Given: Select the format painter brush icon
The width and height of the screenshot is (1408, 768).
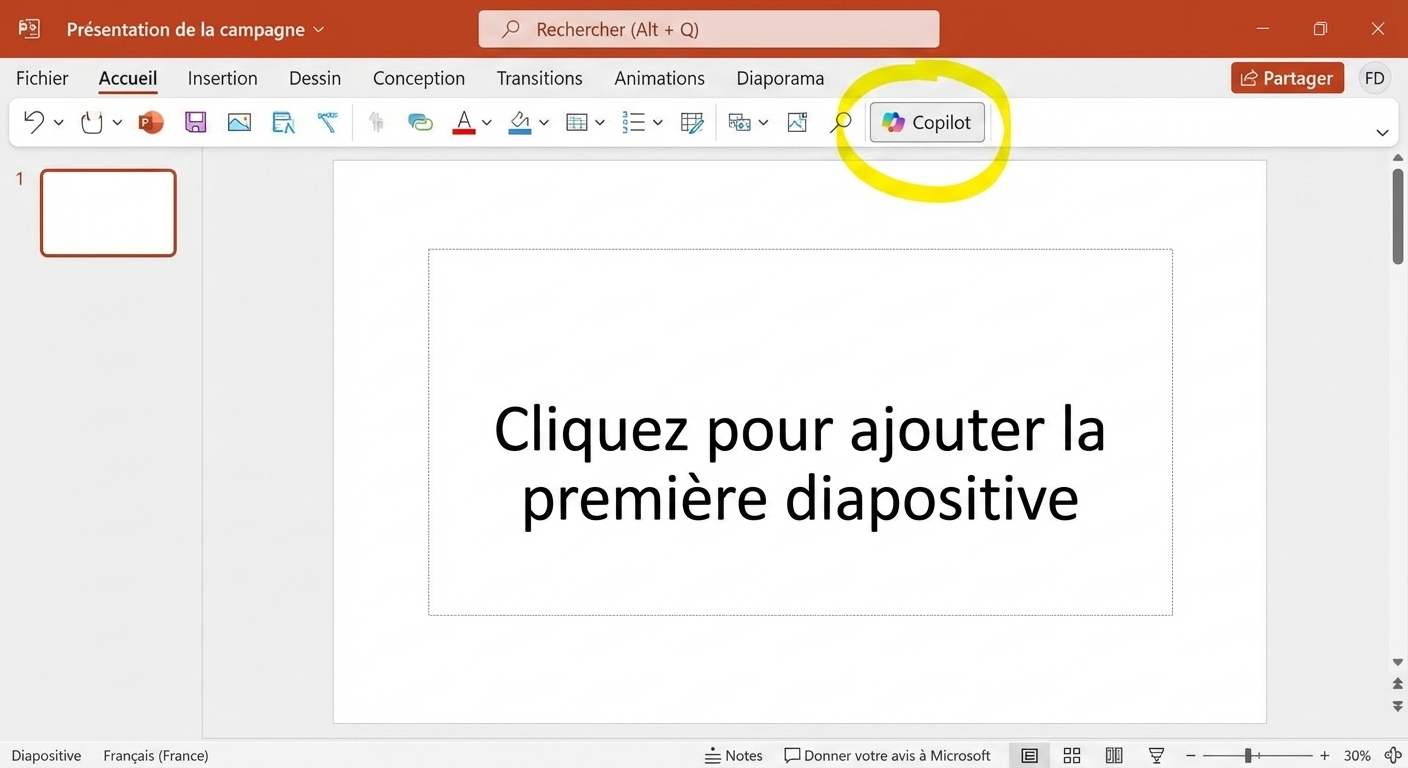Looking at the screenshot, I should [x=327, y=122].
